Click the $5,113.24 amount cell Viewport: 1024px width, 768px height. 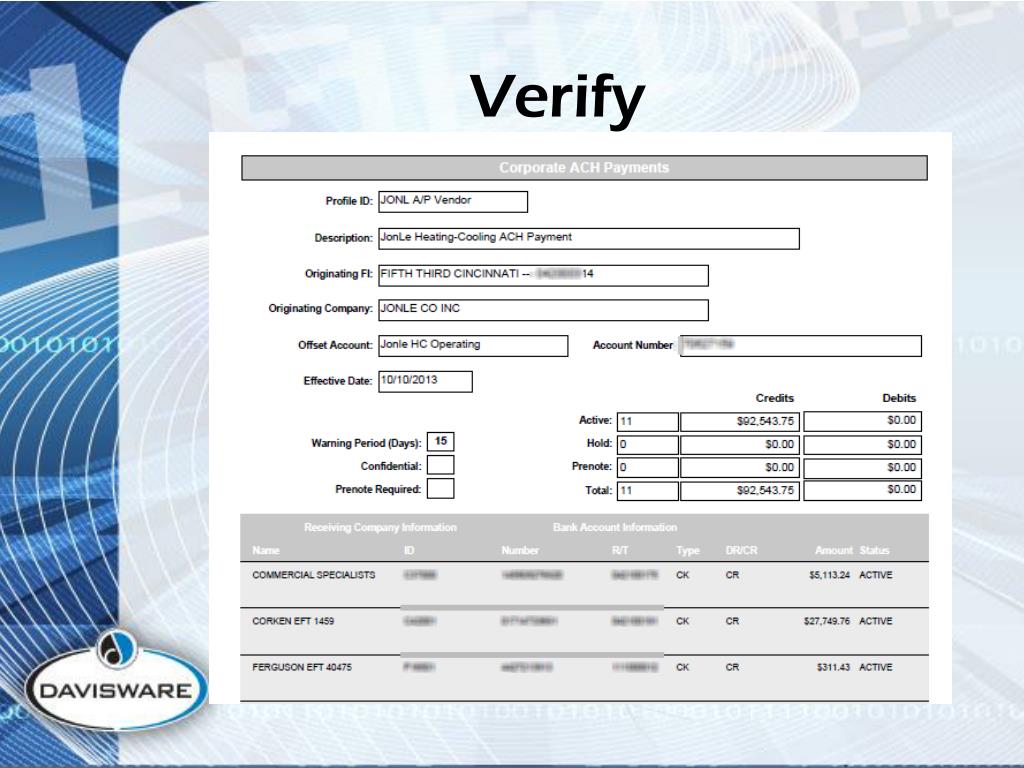[829, 575]
